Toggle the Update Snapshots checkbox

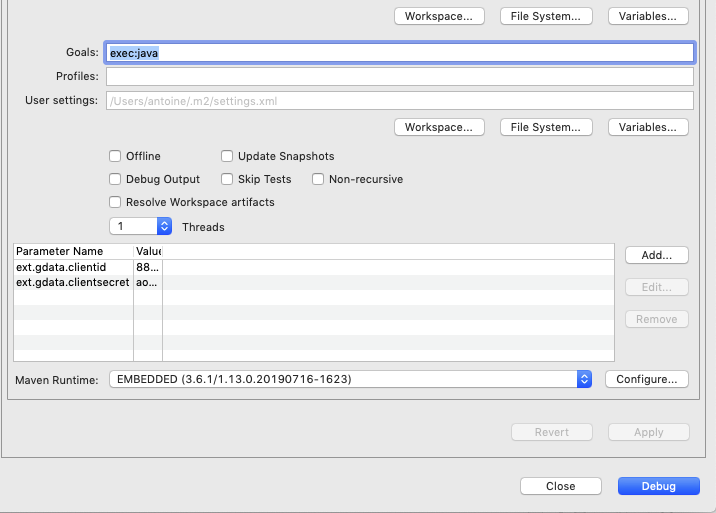pyautogui.click(x=227, y=156)
